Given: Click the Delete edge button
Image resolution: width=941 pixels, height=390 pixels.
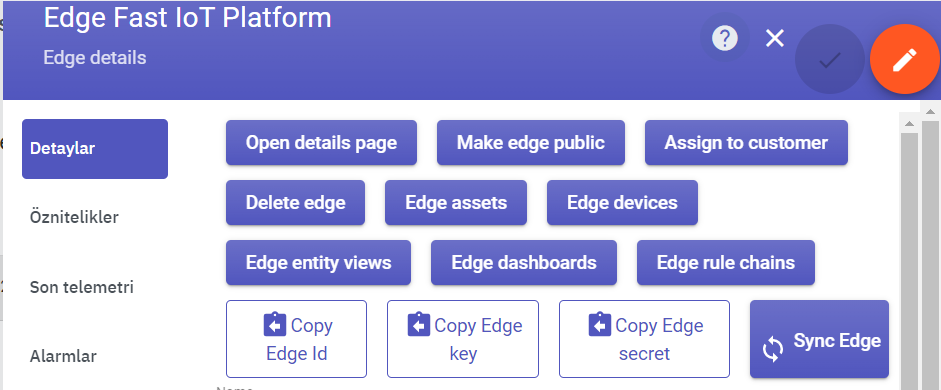Looking at the screenshot, I should click(295, 203).
